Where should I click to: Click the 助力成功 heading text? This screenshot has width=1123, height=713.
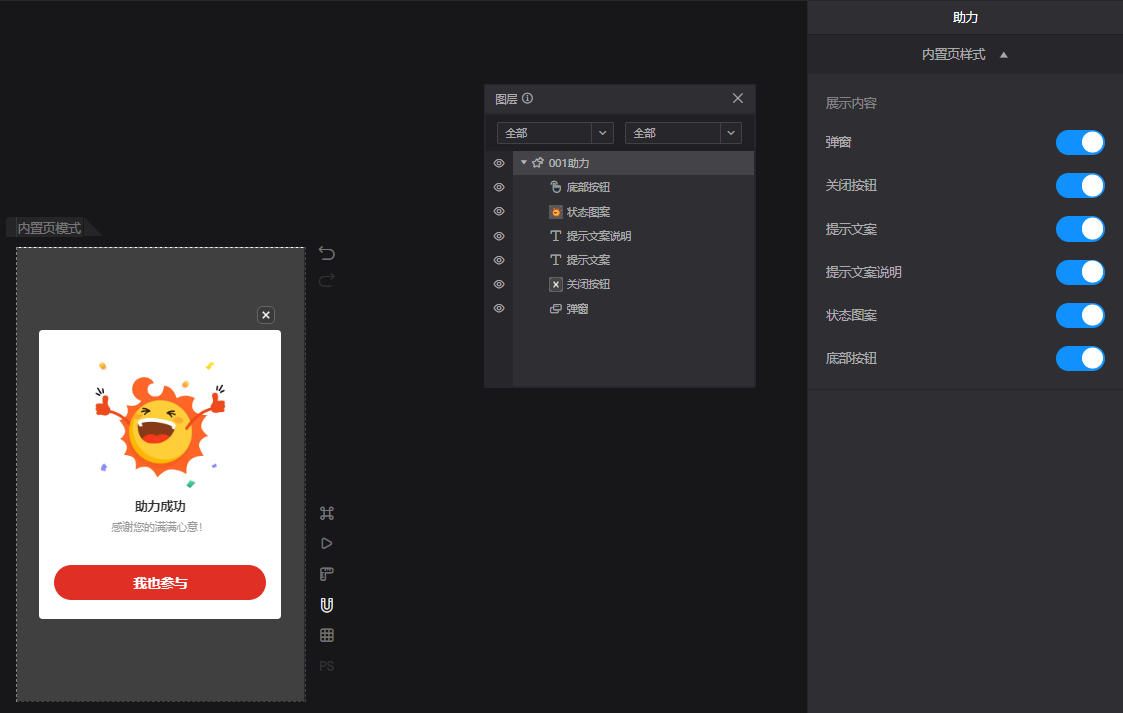160,506
